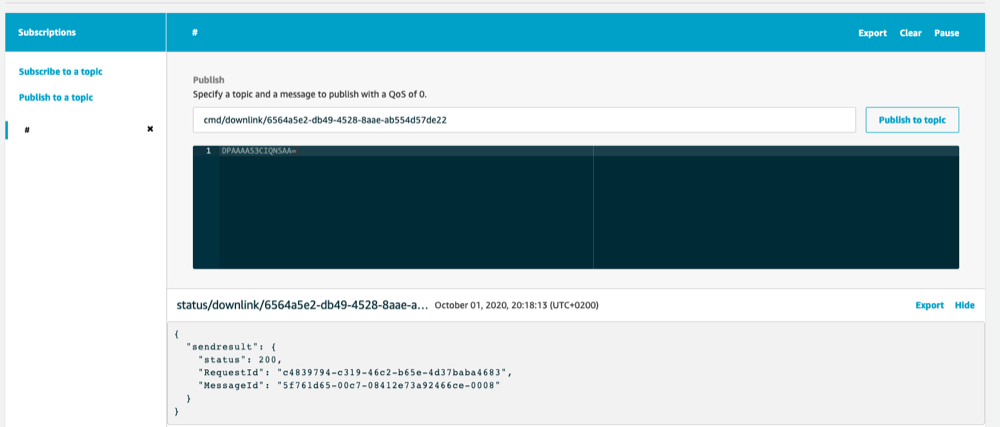Open Publish to a topic link
1000x427 pixels.
[56, 98]
